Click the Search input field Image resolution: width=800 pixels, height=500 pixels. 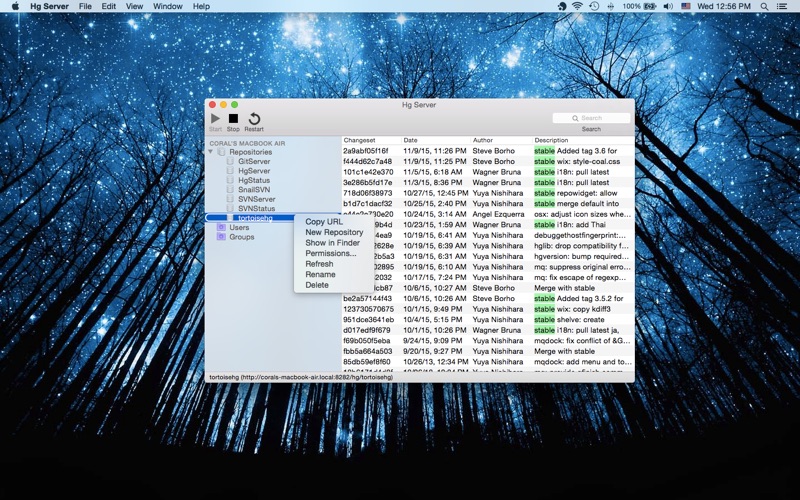pos(591,118)
